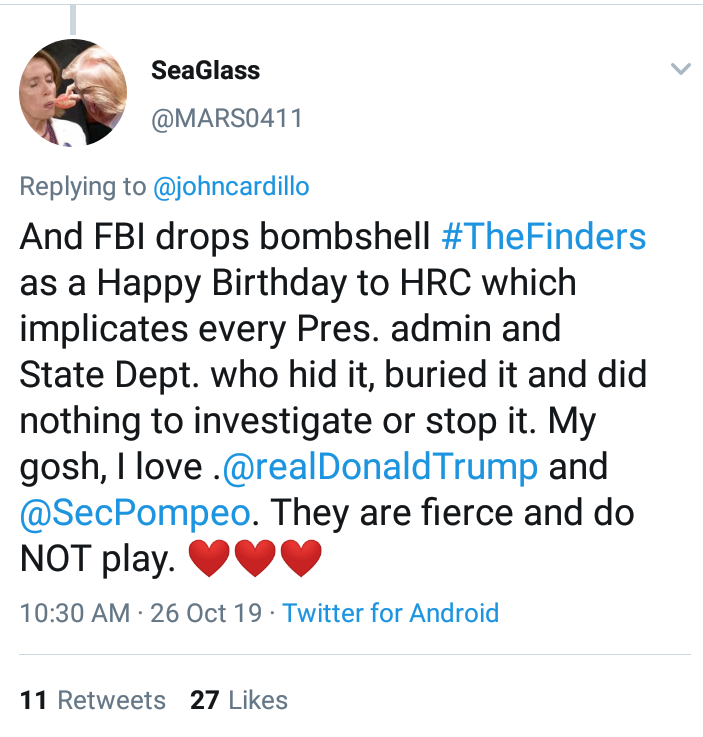
Task: Open the tweet options chevron menu
Action: tap(680, 70)
